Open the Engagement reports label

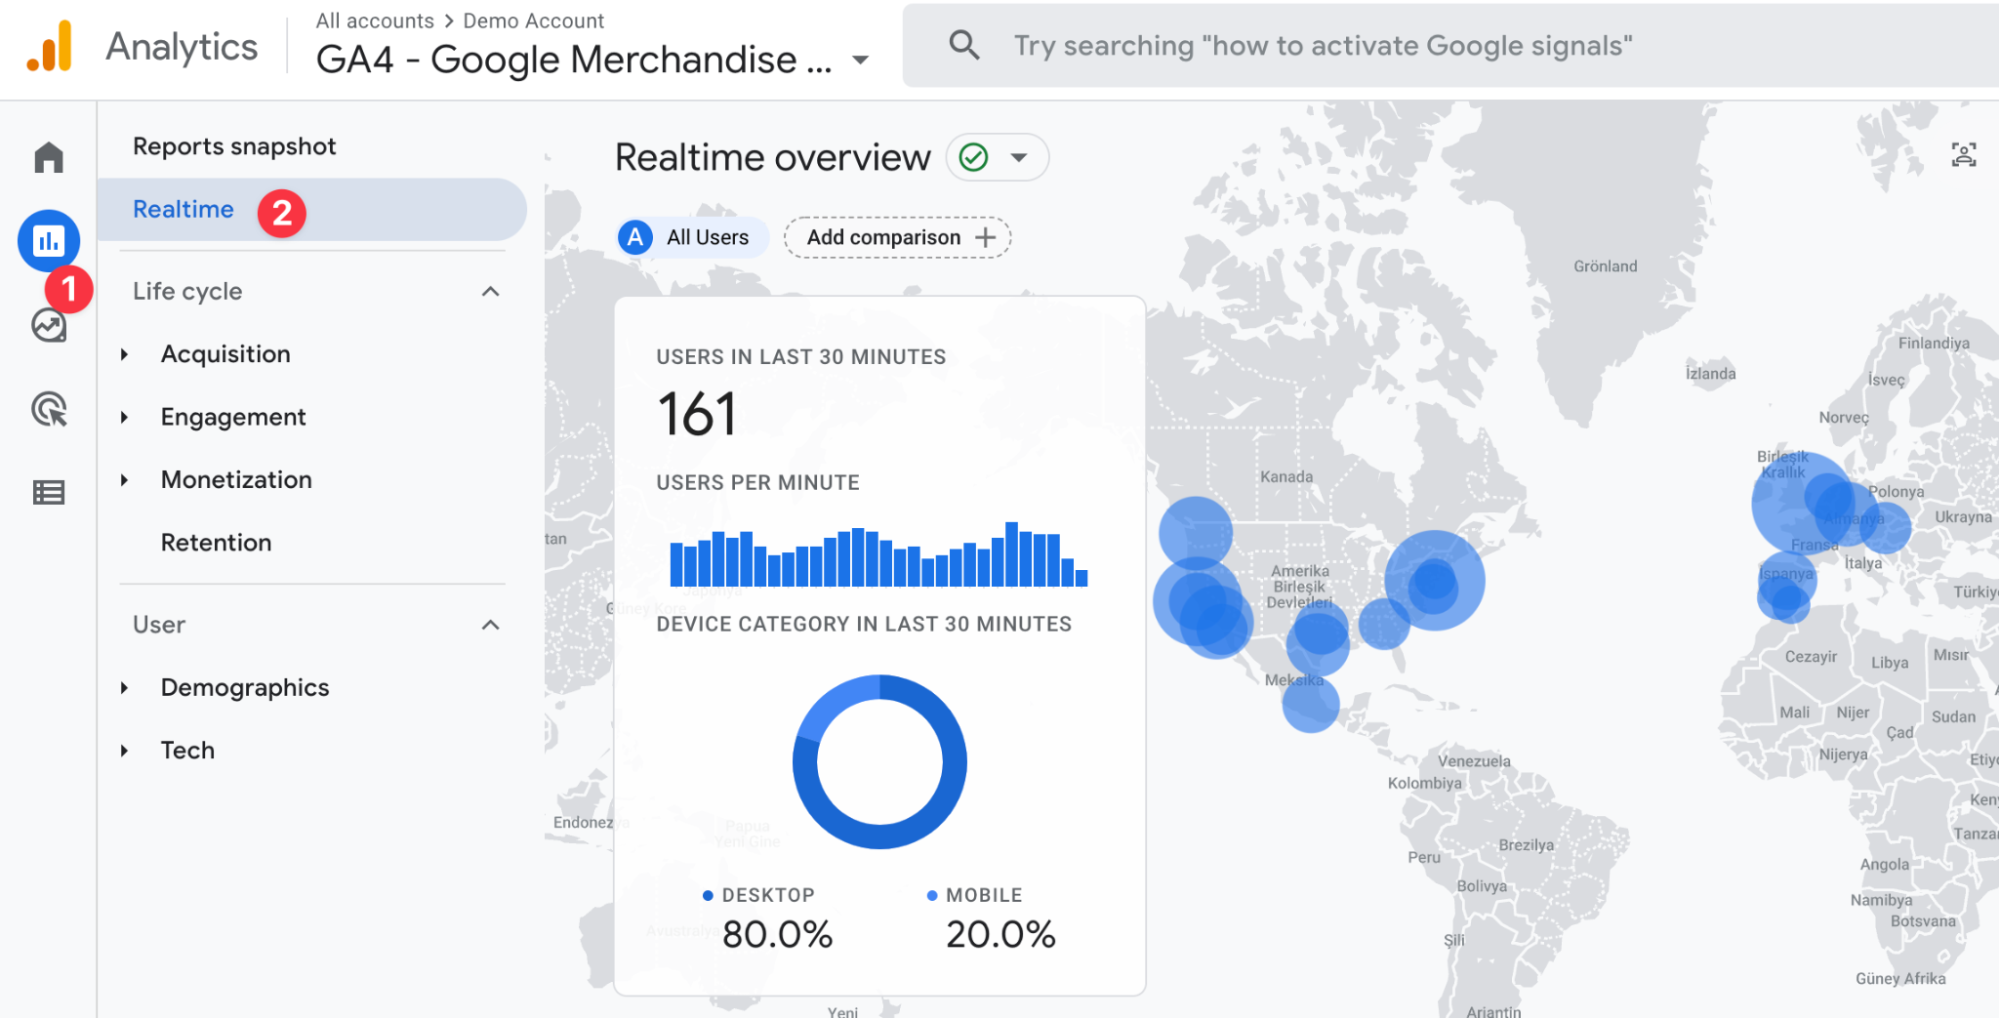233,417
